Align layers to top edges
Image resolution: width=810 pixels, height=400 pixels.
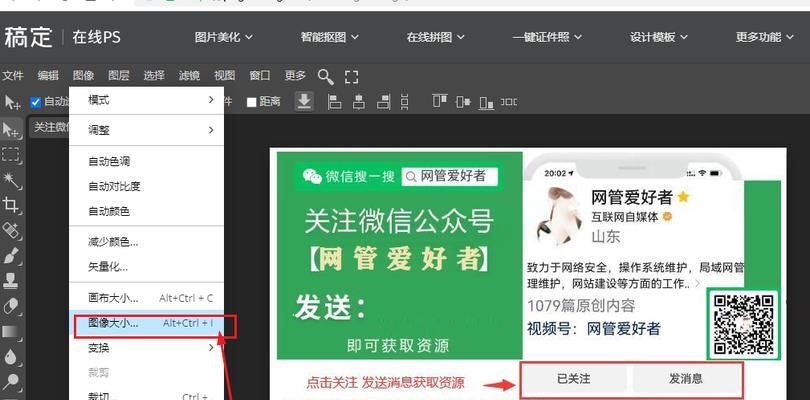440,101
